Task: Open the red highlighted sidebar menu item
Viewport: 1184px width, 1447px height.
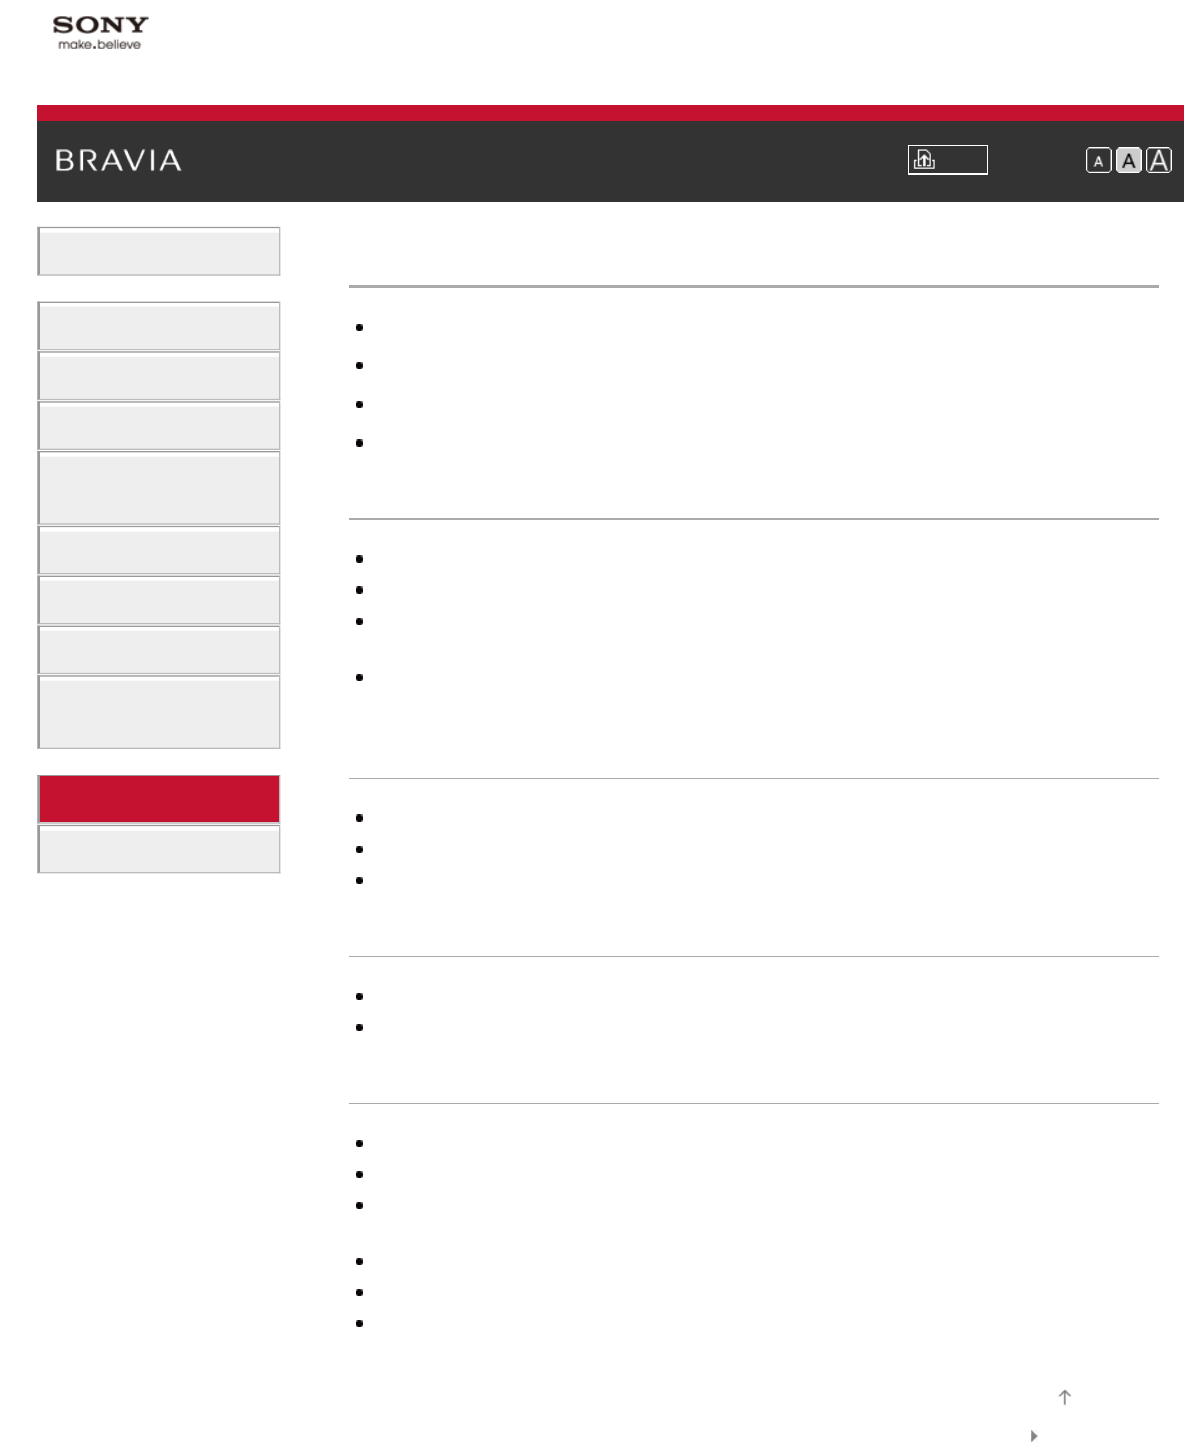Action: click(x=159, y=799)
